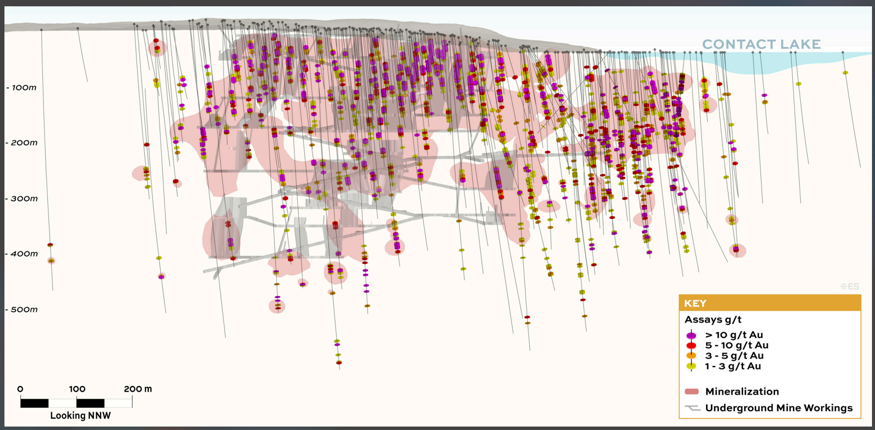875x430 pixels.
Task: Select the yellow 1 - 3 g/t Au marker
Action: [x=692, y=366]
